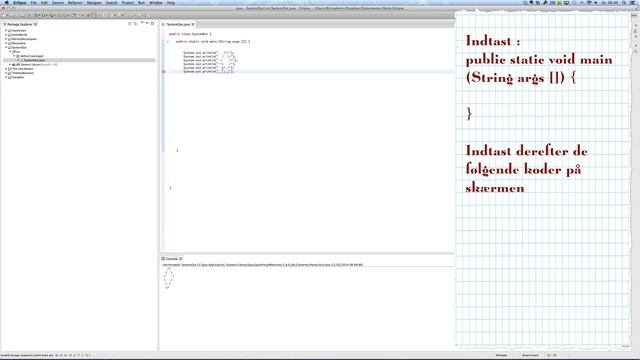Open the Eclipse application menu
This screenshot has height=360, width=640.
pyautogui.click(x=20, y=2)
